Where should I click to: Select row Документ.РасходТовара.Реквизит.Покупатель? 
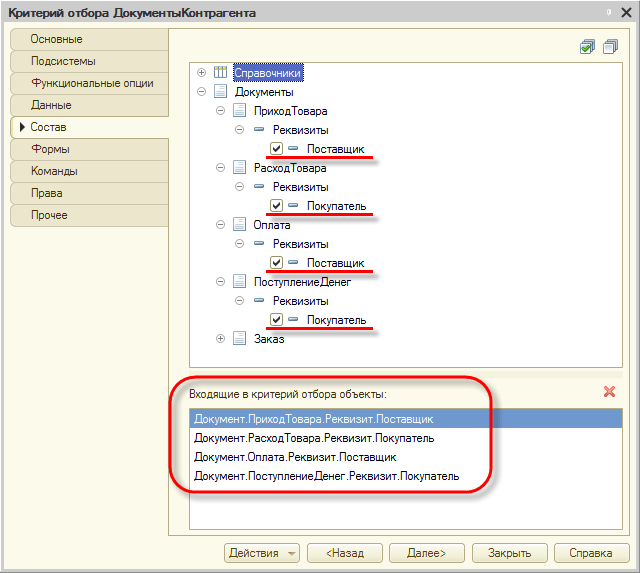(406, 438)
